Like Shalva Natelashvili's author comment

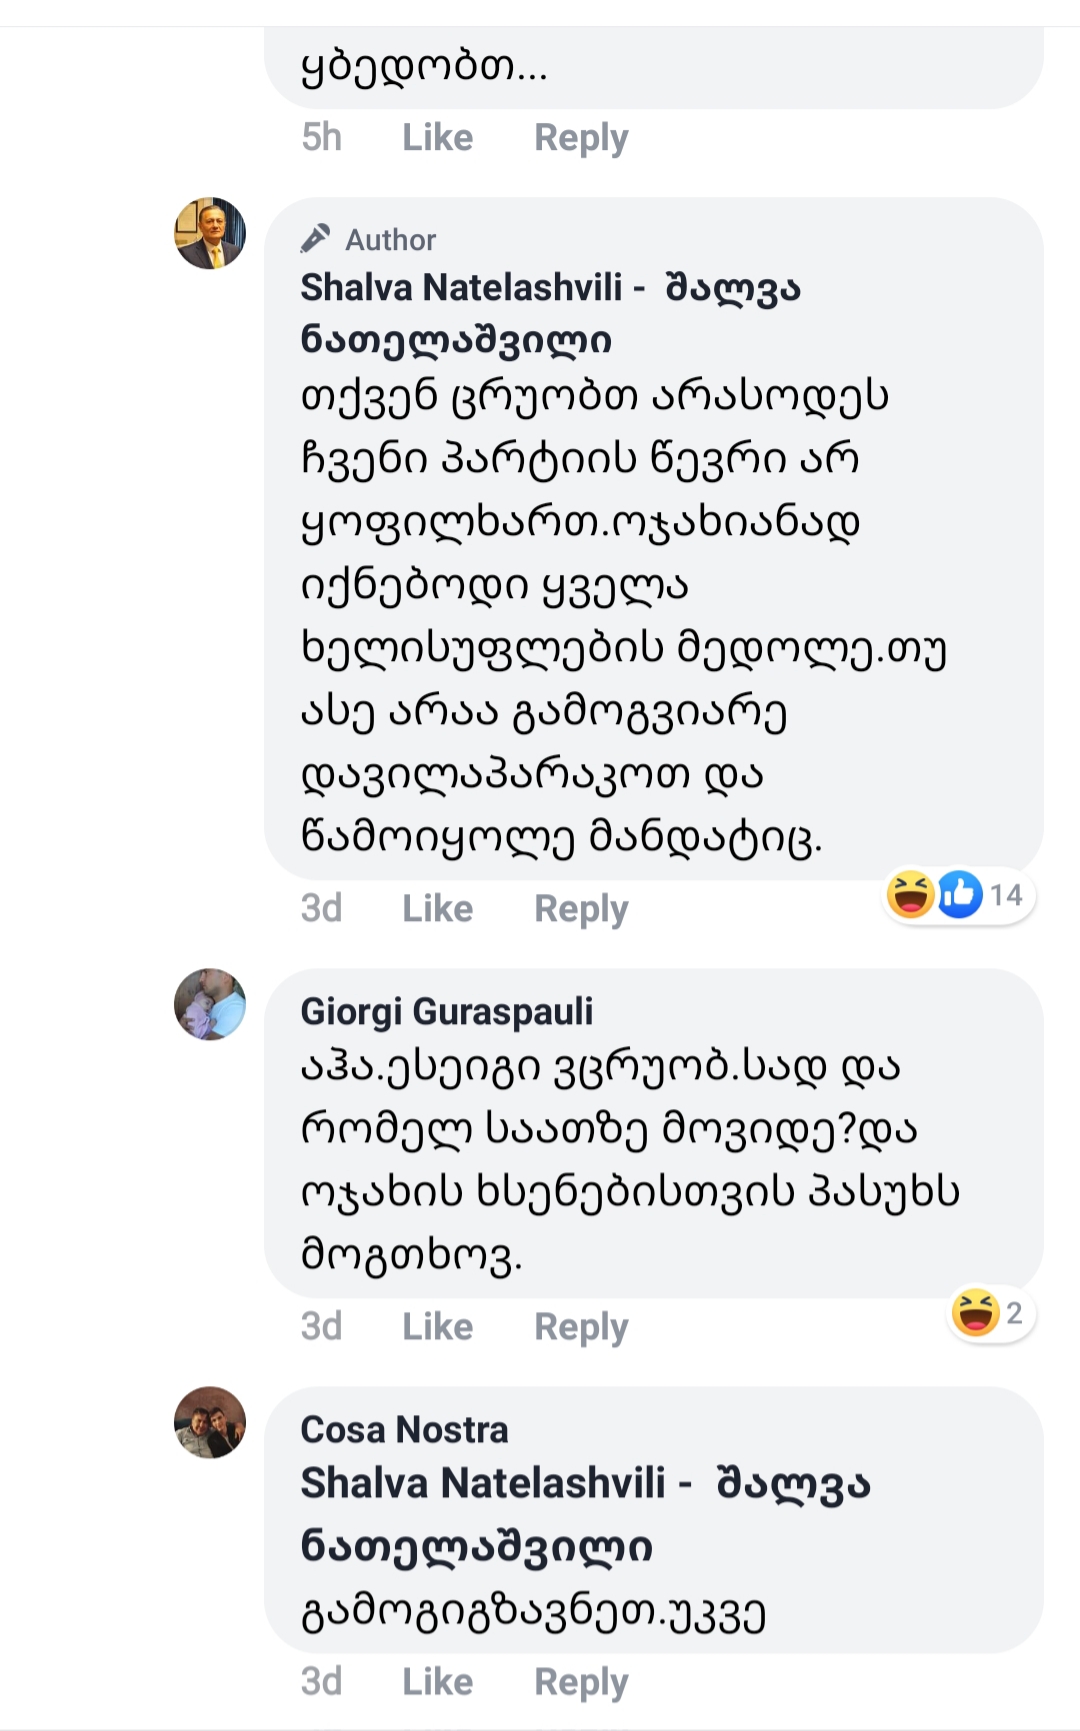437,908
